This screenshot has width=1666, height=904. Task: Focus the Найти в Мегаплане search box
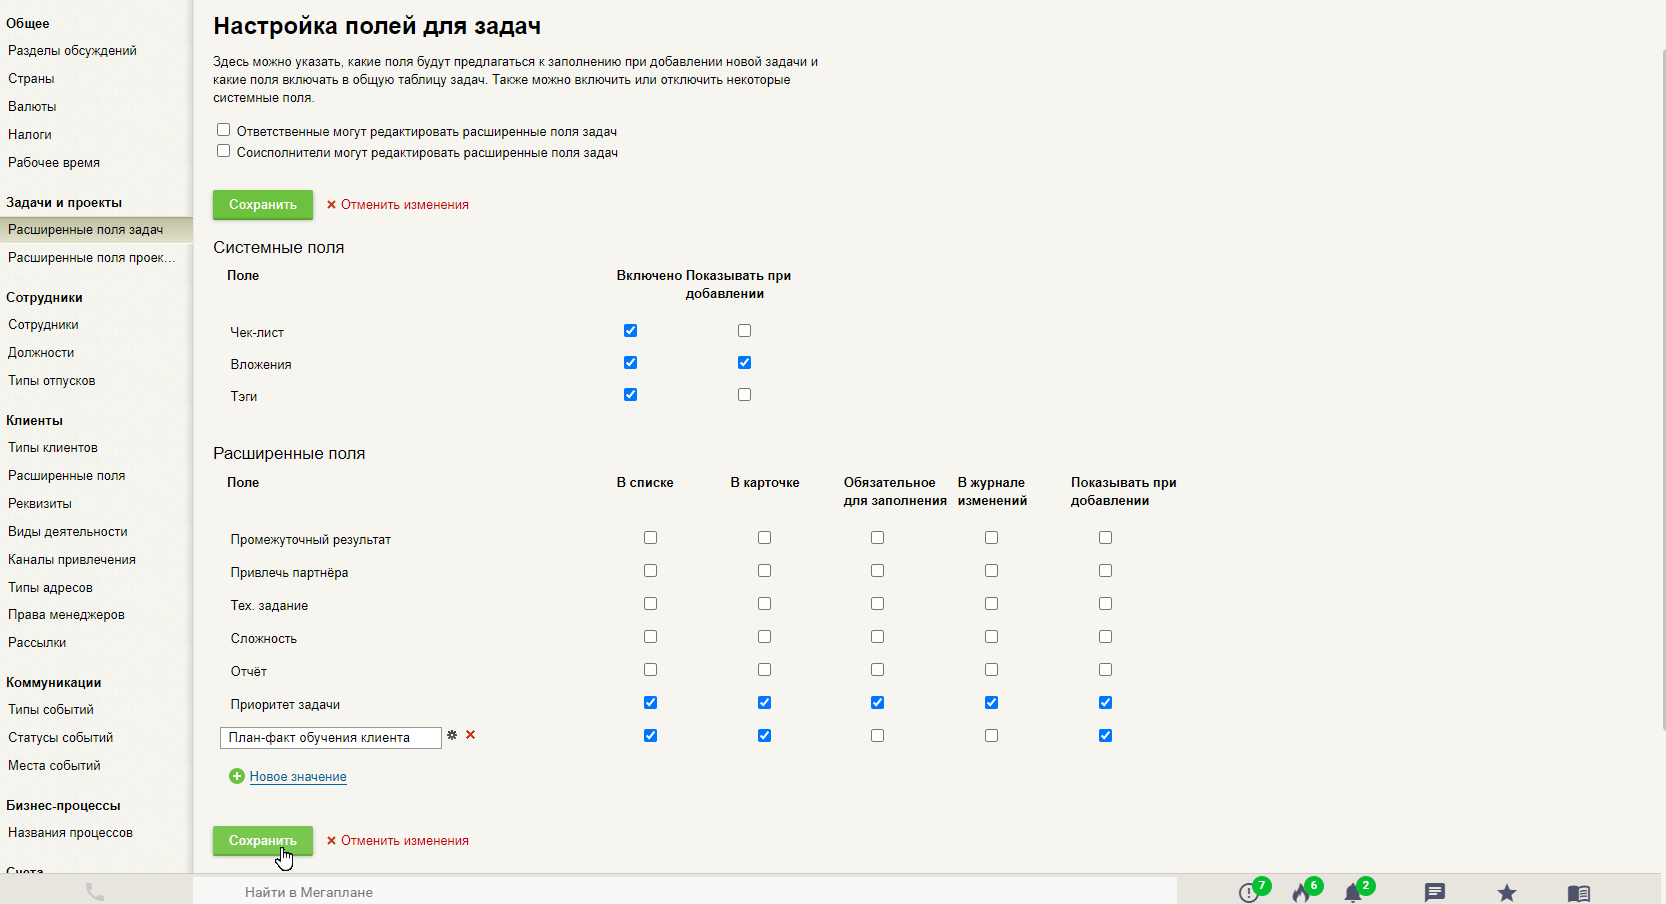[x=685, y=892]
